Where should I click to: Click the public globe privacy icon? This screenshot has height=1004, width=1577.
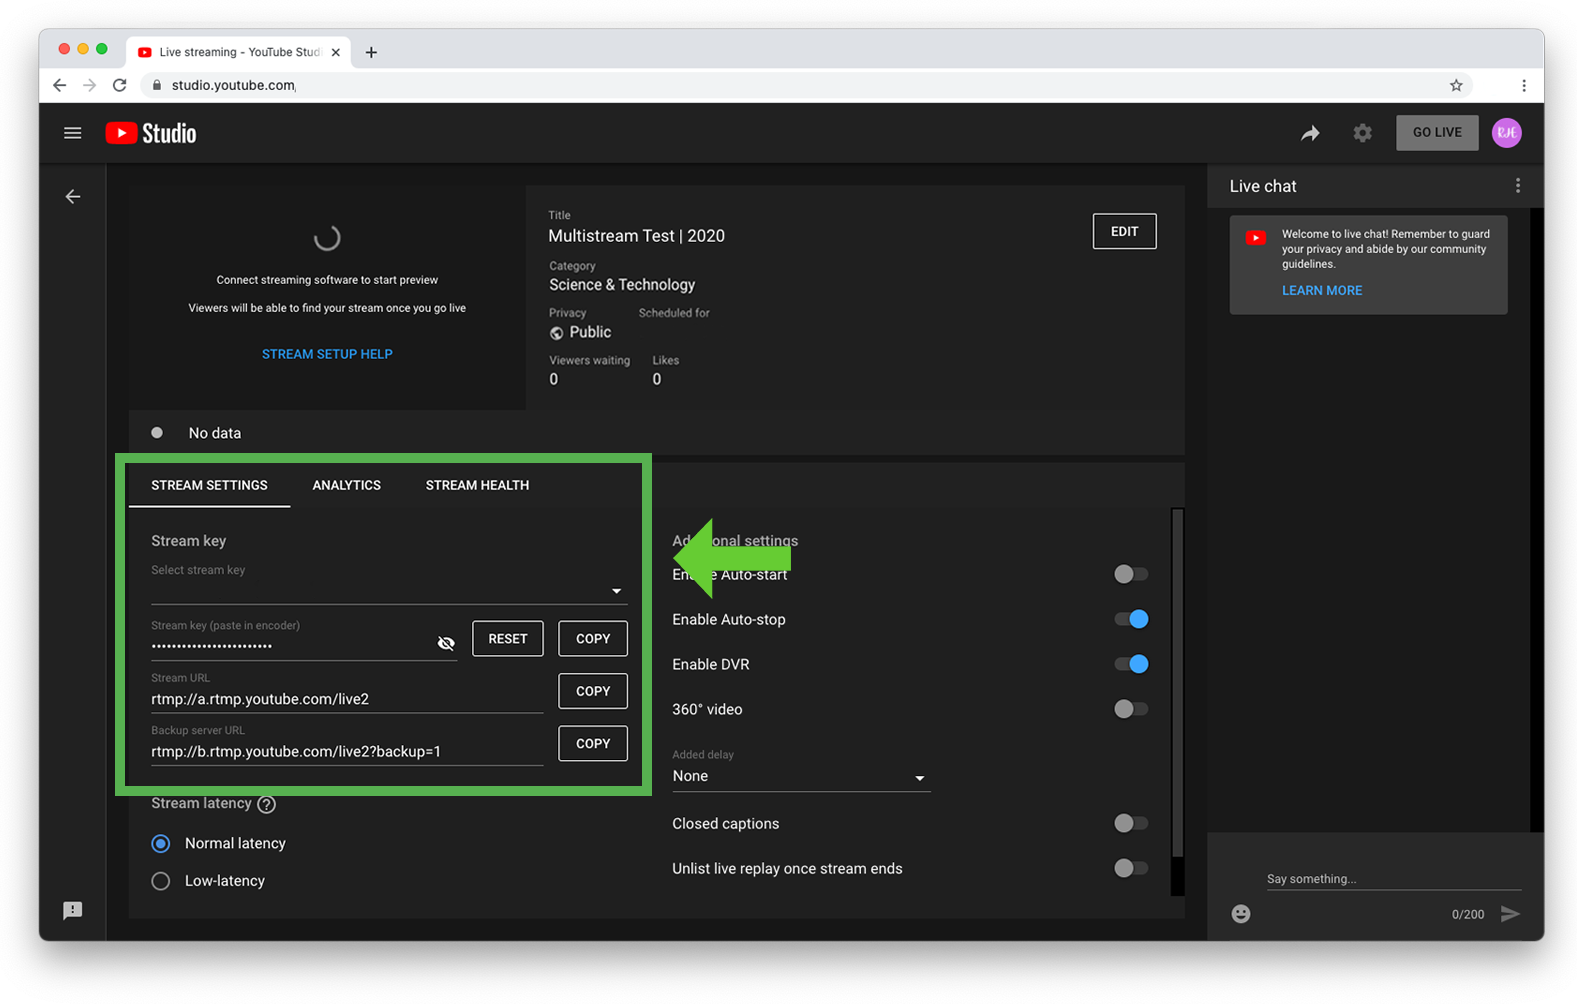[557, 333]
